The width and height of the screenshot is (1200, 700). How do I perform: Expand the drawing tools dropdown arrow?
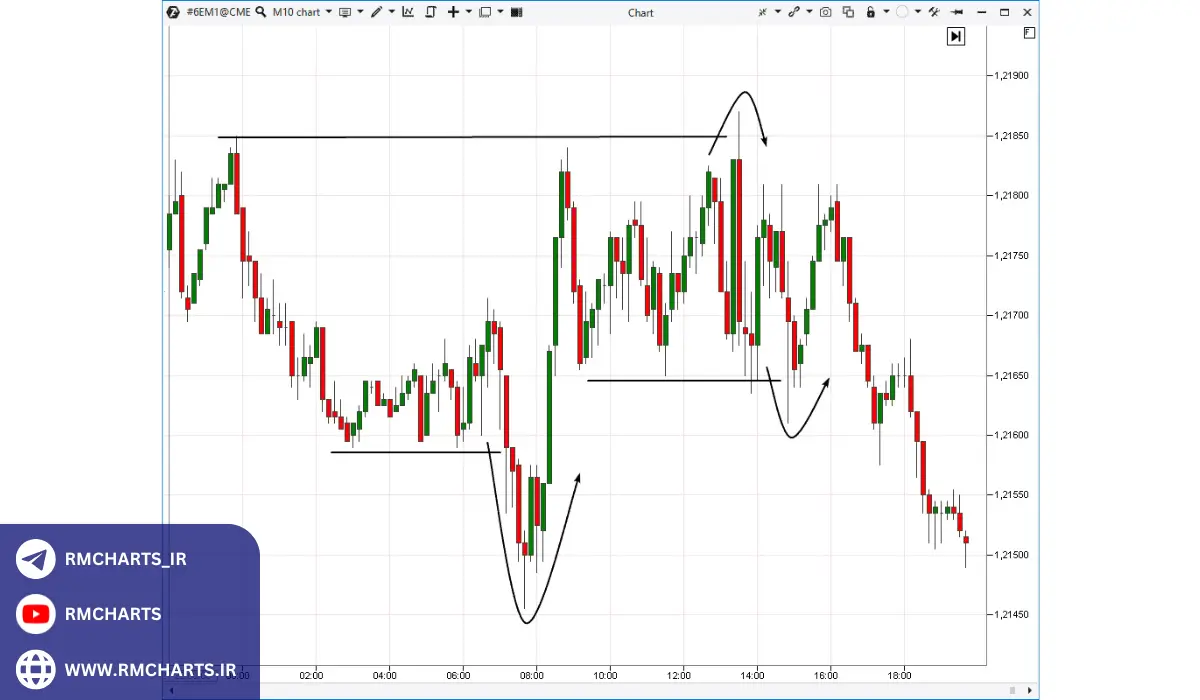pos(391,12)
